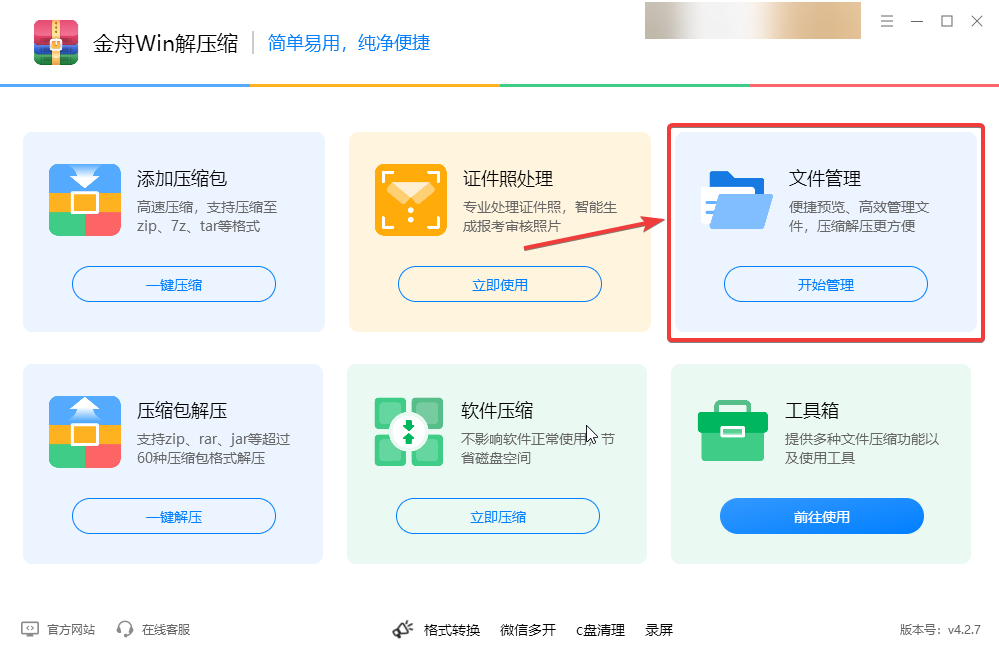Open the 格式转换 link
The height and width of the screenshot is (649, 999).
click(452, 630)
